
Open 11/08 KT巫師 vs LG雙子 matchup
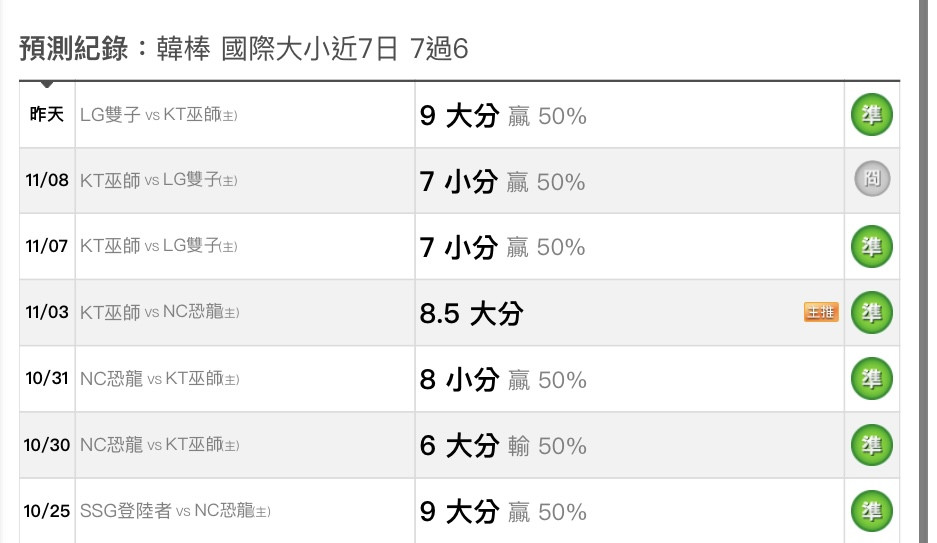point(158,180)
